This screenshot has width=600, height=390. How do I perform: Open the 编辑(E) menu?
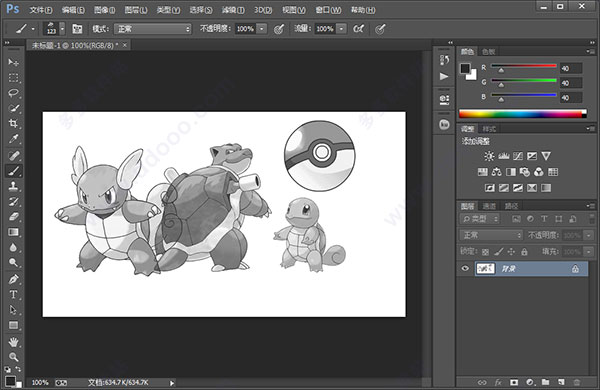click(x=73, y=10)
